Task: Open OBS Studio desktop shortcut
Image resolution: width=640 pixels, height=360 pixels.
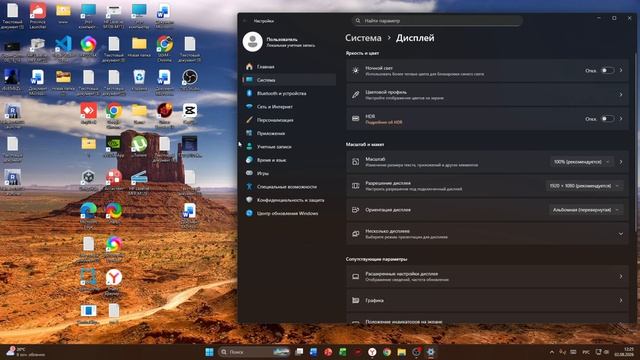Action: tap(190, 81)
